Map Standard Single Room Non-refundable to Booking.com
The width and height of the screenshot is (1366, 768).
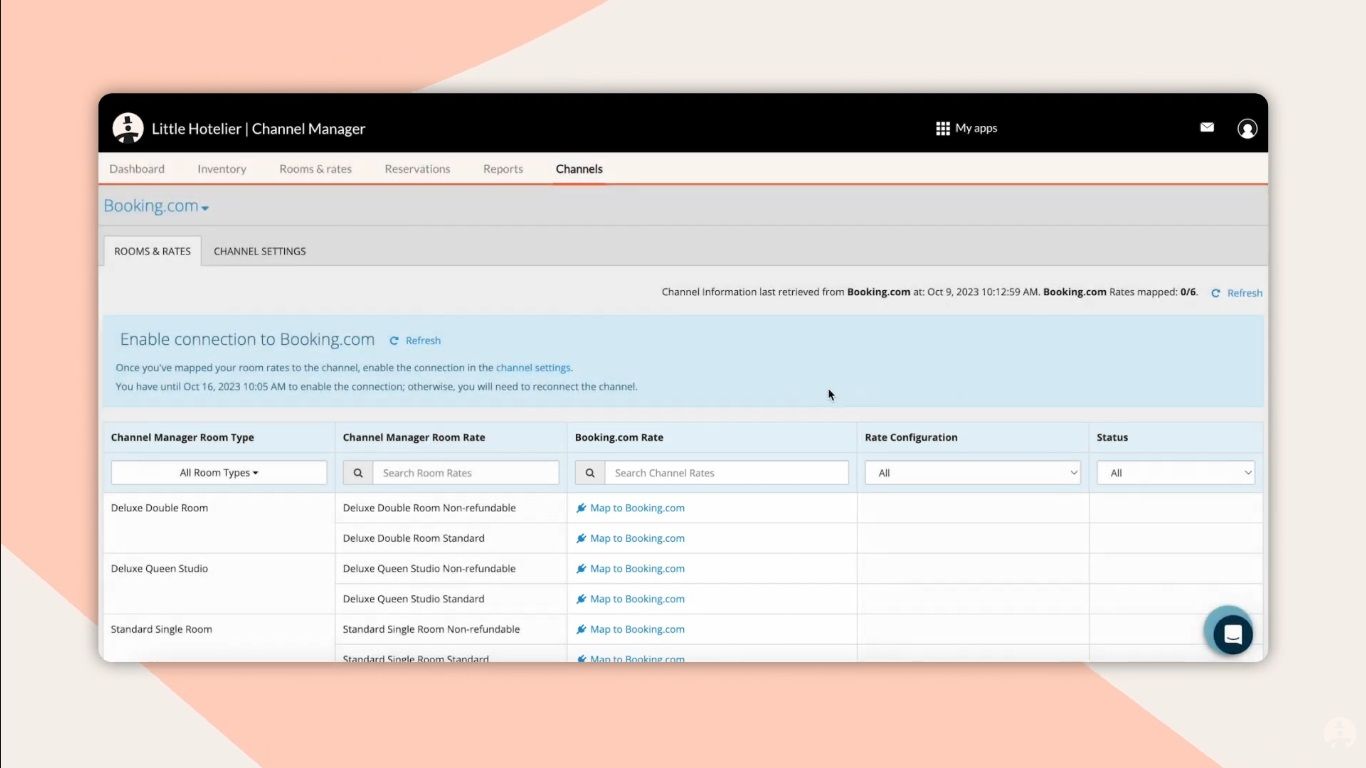tap(637, 629)
